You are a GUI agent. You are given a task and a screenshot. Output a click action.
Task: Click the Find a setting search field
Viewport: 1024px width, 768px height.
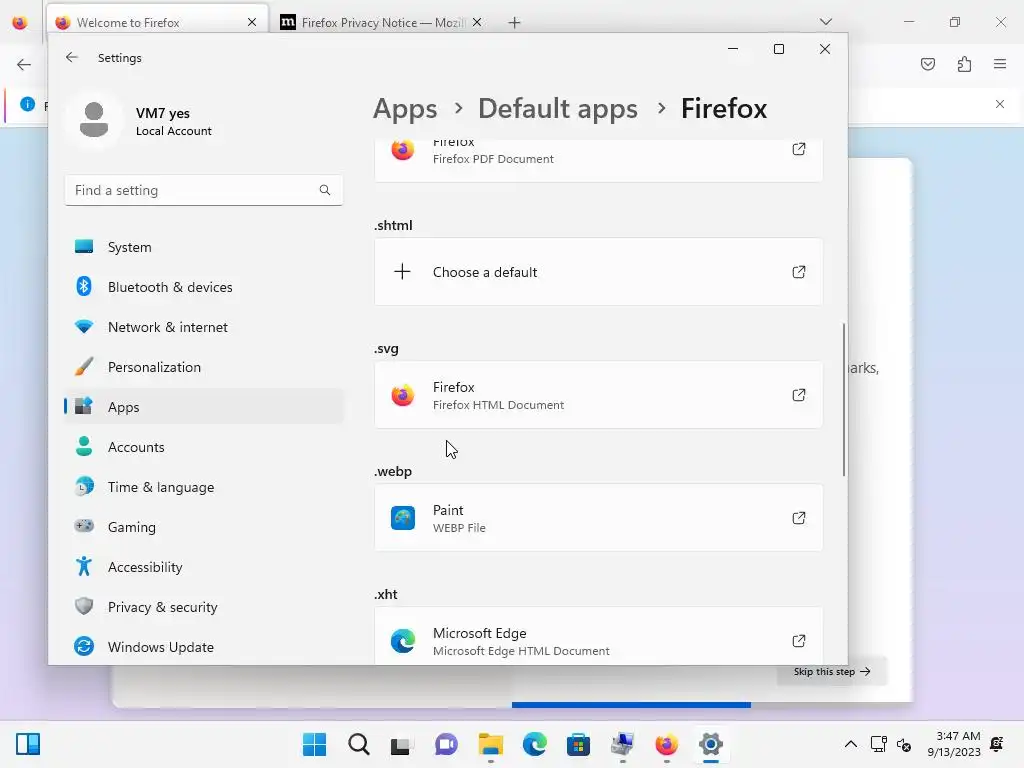point(204,190)
